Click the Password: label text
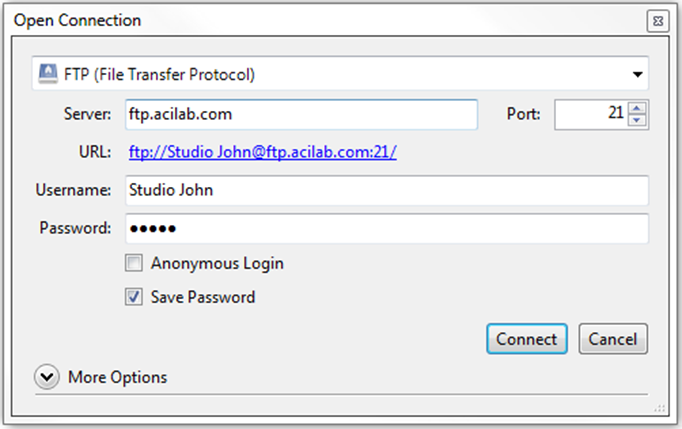Image resolution: width=682 pixels, height=429 pixels. [x=75, y=228]
